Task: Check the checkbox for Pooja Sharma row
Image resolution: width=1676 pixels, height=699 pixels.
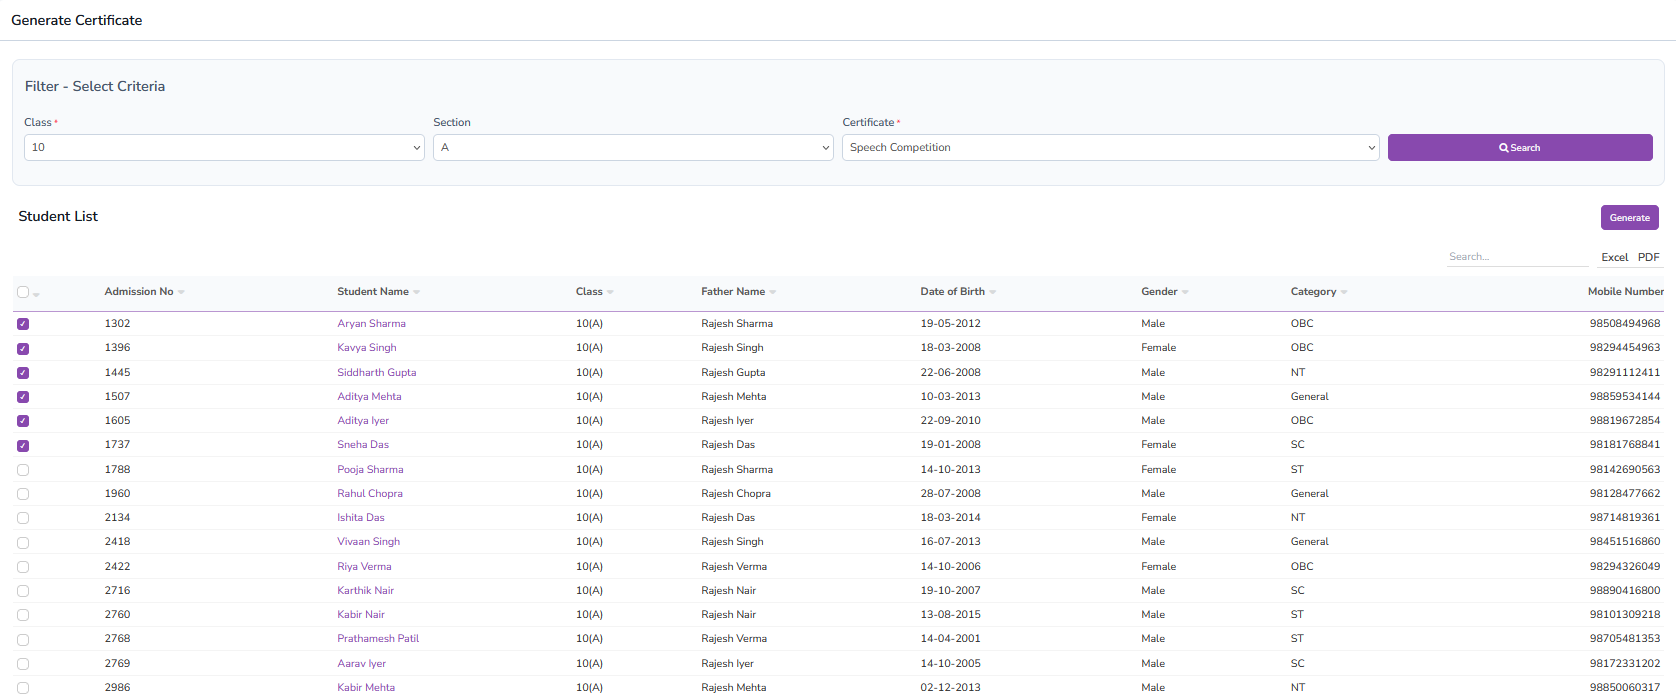Action: 23,470
